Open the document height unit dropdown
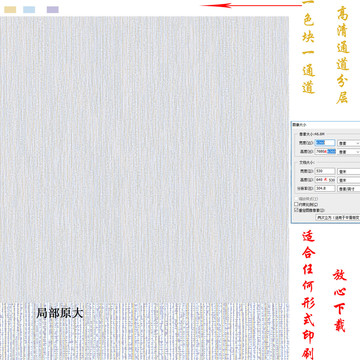This screenshot has width=360, height=360. (x=349, y=180)
